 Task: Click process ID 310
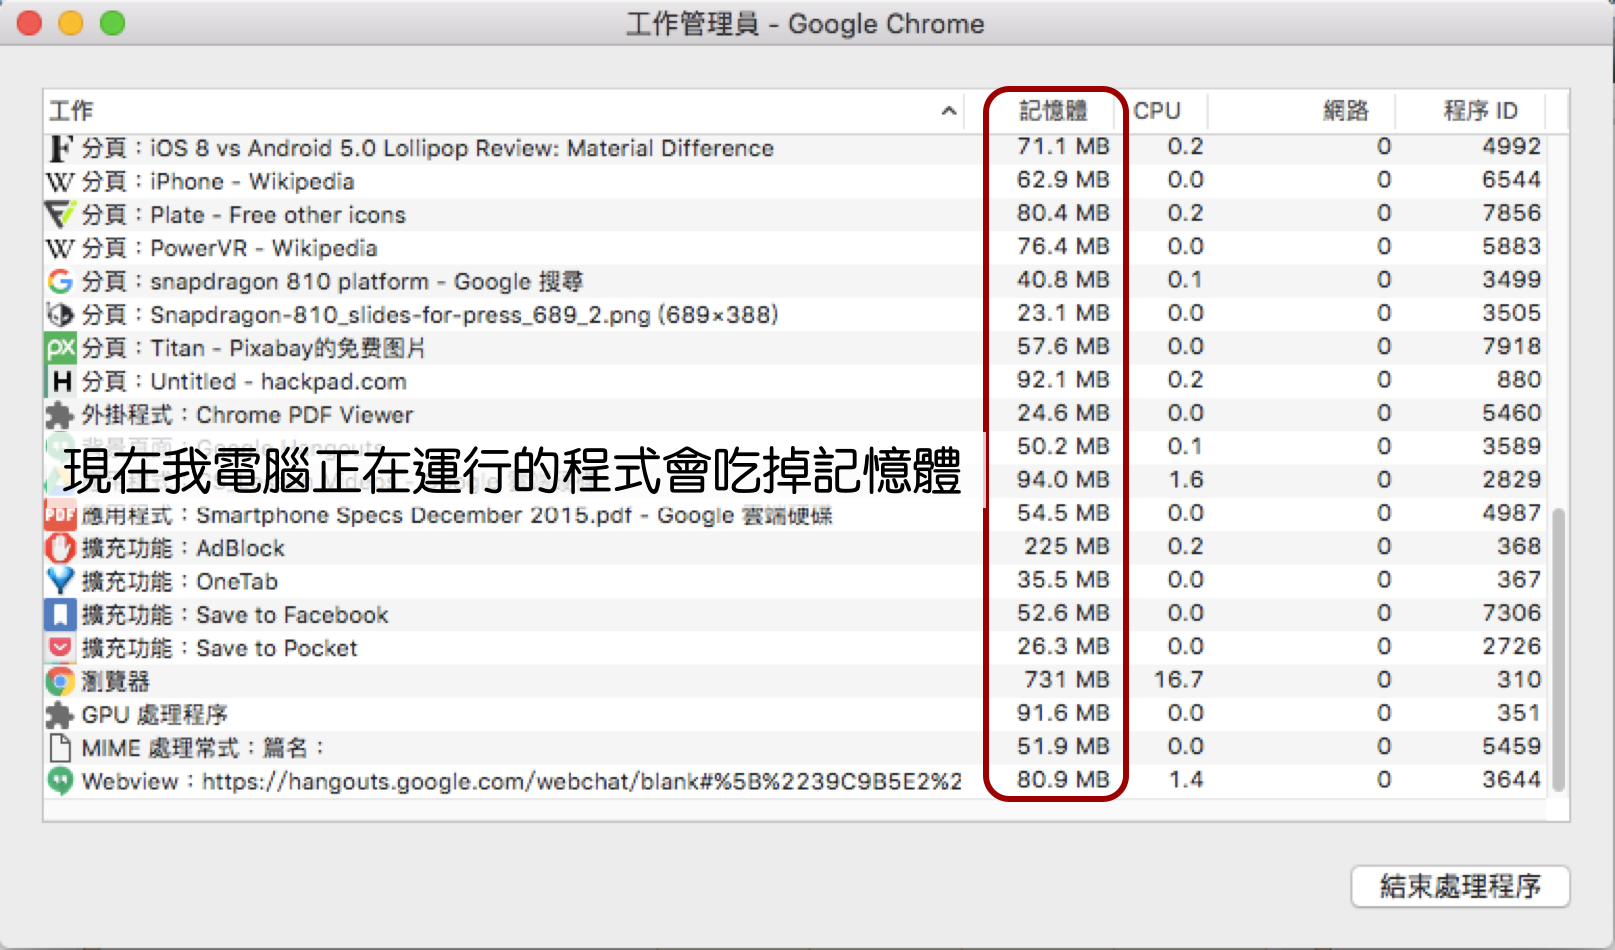[x=1519, y=680]
